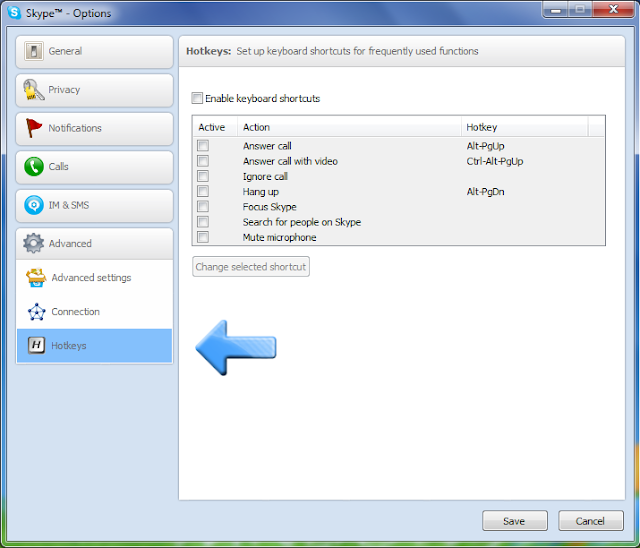This screenshot has width=640, height=548.
Task: Click the Alt-PgDn hotkey value
Action: click(485, 192)
